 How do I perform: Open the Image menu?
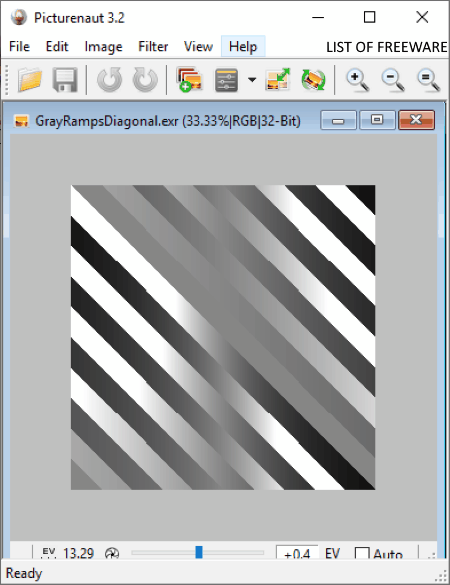point(103,47)
